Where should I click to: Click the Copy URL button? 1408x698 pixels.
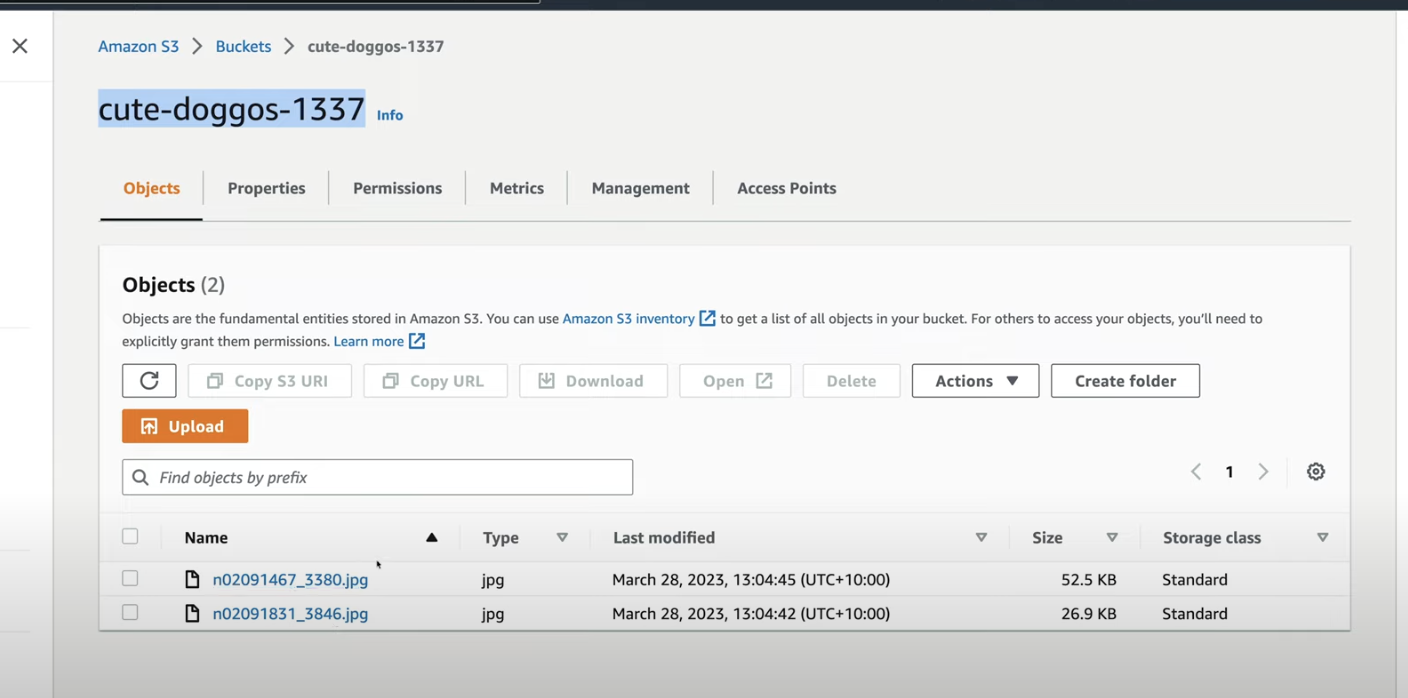(x=435, y=381)
